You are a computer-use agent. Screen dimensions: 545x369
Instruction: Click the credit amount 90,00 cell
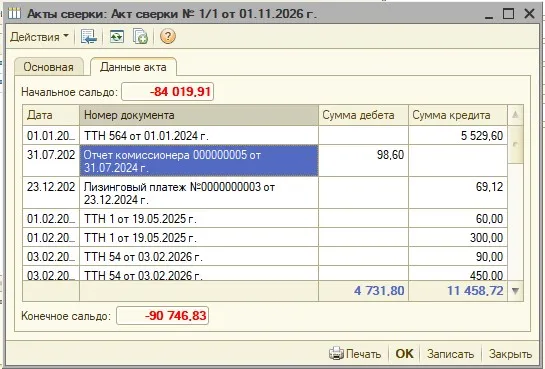458,257
